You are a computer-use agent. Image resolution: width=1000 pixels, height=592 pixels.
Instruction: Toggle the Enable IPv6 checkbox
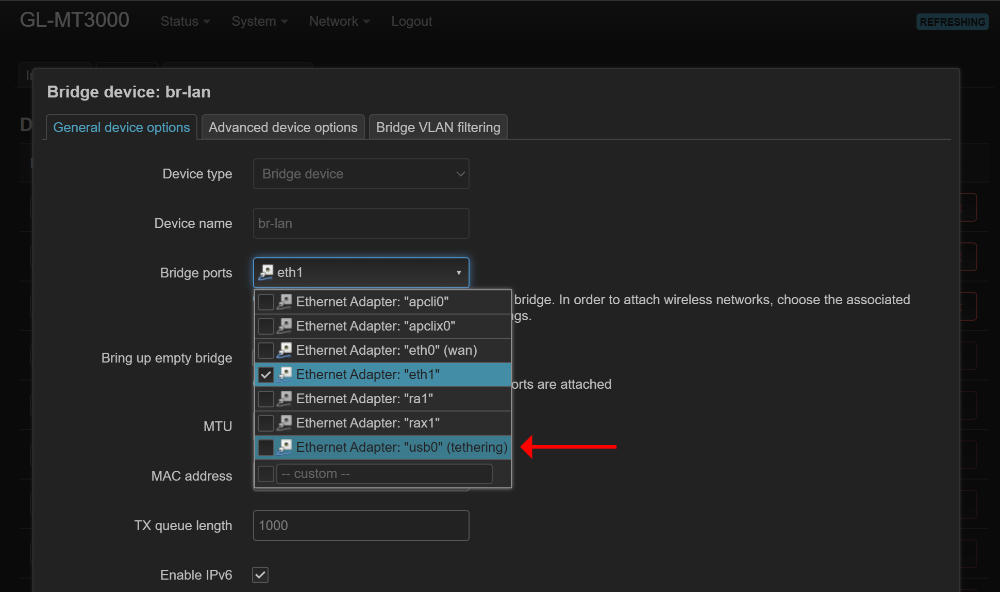coord(260,575)
